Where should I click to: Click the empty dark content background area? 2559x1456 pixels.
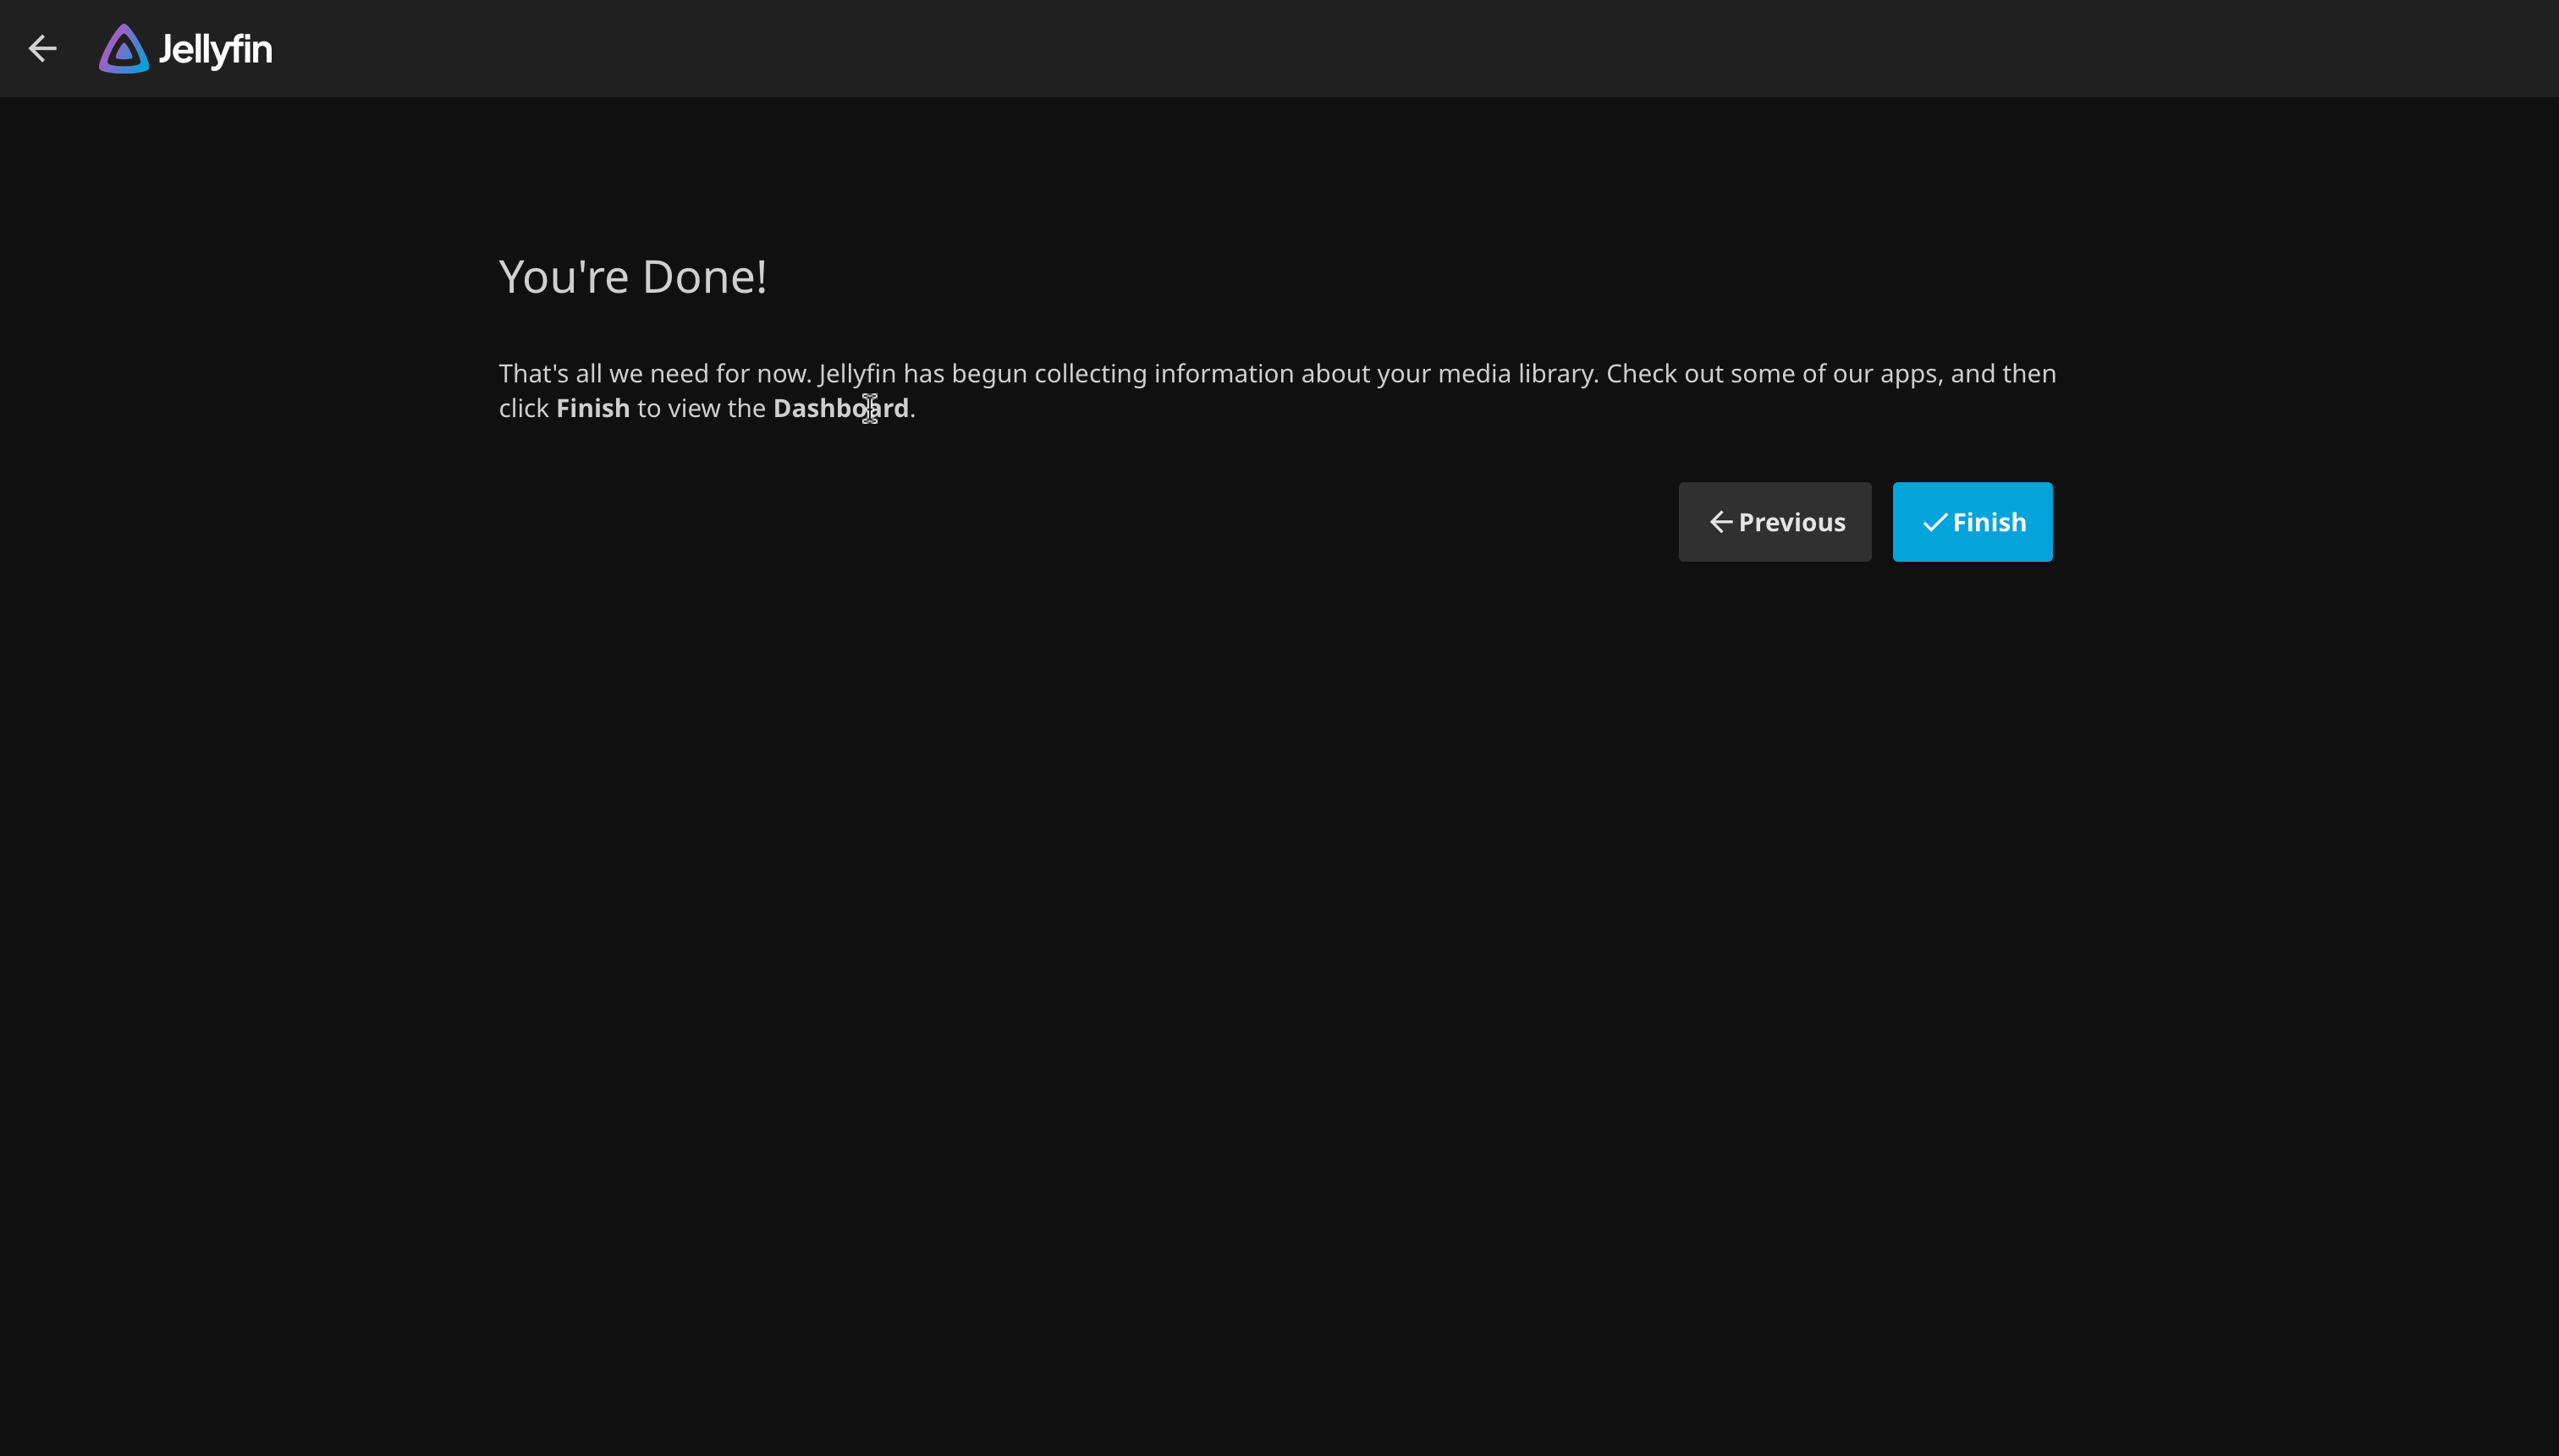click(x=1280, y=1000)
